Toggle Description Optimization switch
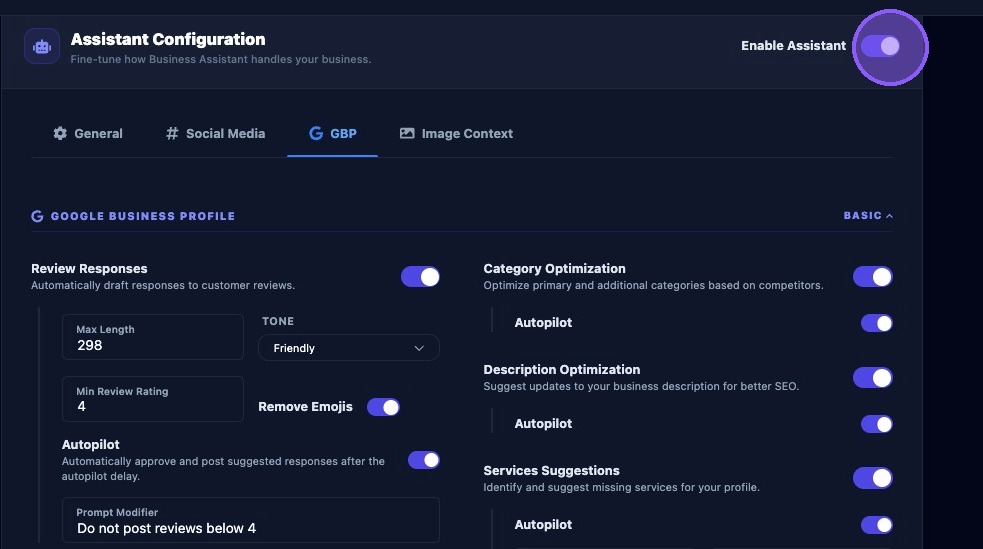 pyautogui.click(x=873, y=377)
